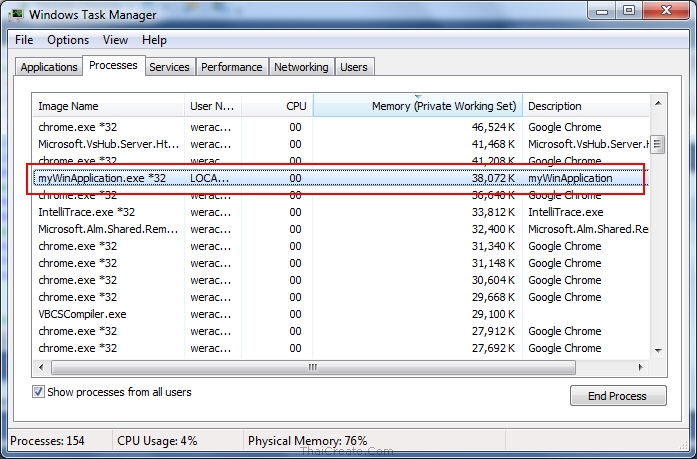The width and height of the screenshot is (697, 459).
Task: Sort by Image Name column header
Action: click(x=108, y=106)
